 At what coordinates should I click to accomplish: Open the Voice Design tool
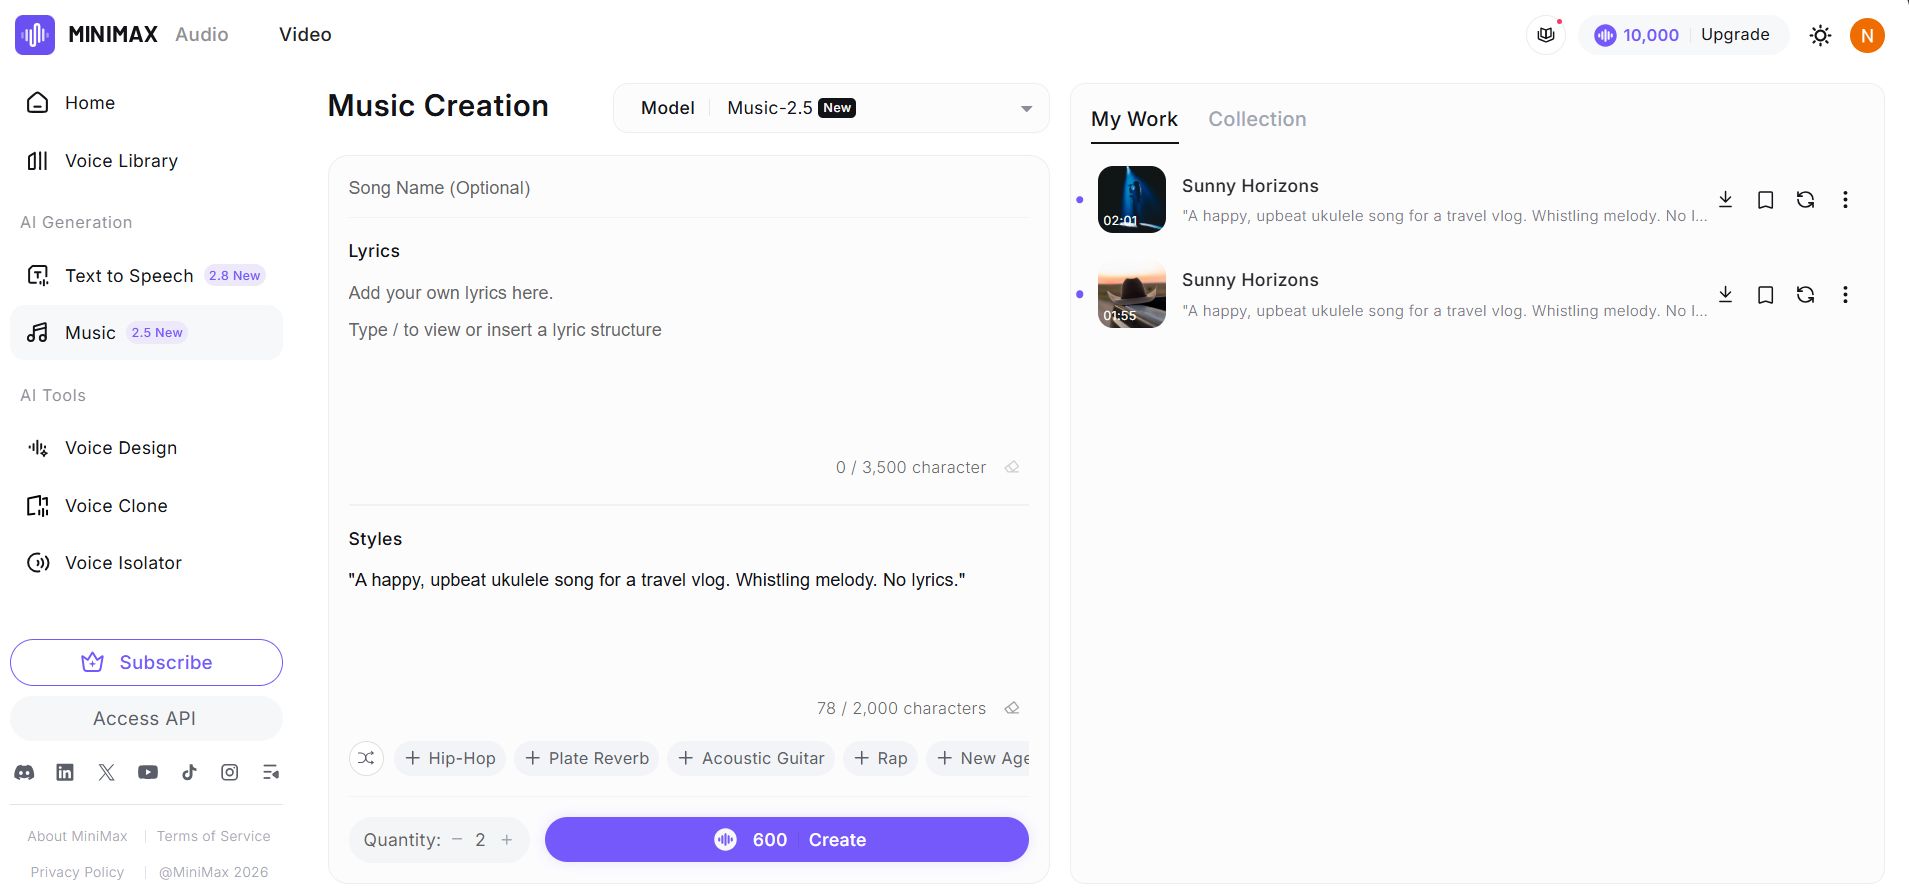pyautogui.click(x=146, y=448)
